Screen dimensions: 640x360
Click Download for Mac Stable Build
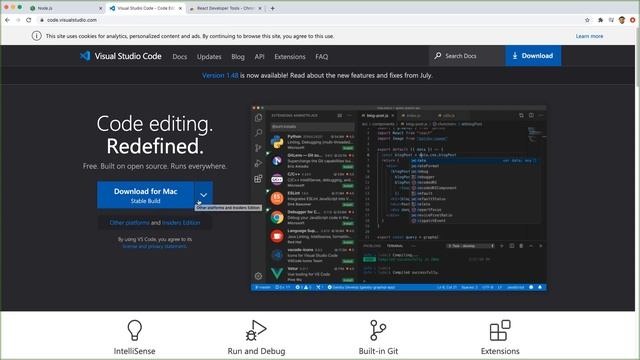(x=145, y=195)
